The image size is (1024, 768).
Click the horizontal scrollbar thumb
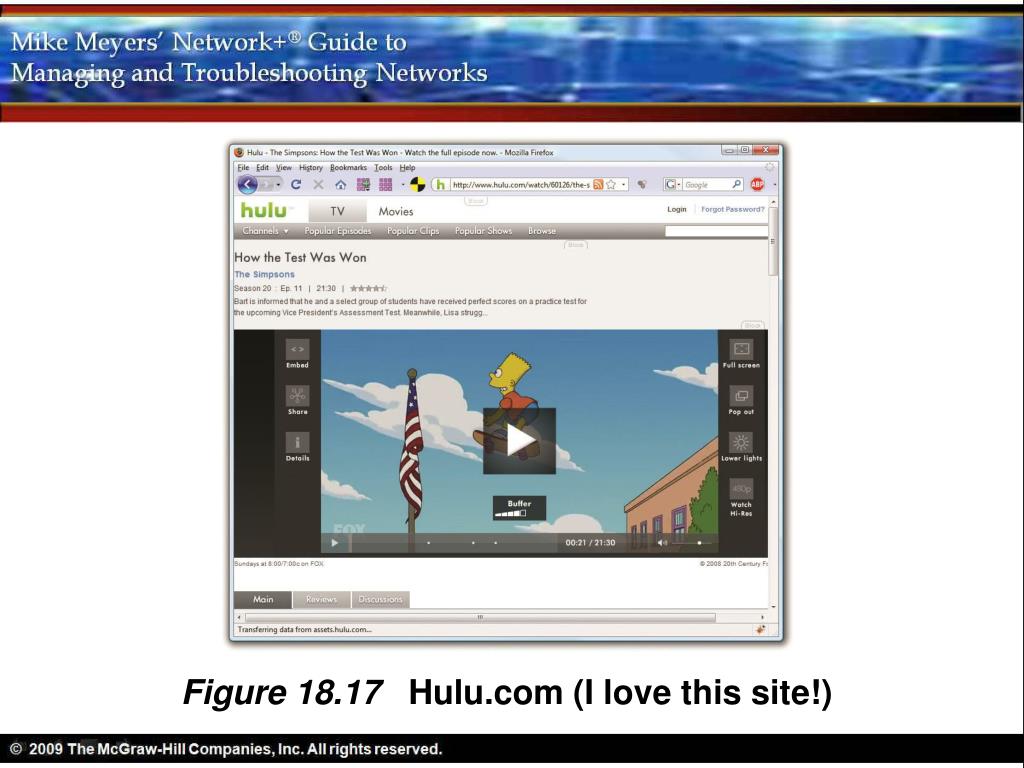(x=480, y=617)
